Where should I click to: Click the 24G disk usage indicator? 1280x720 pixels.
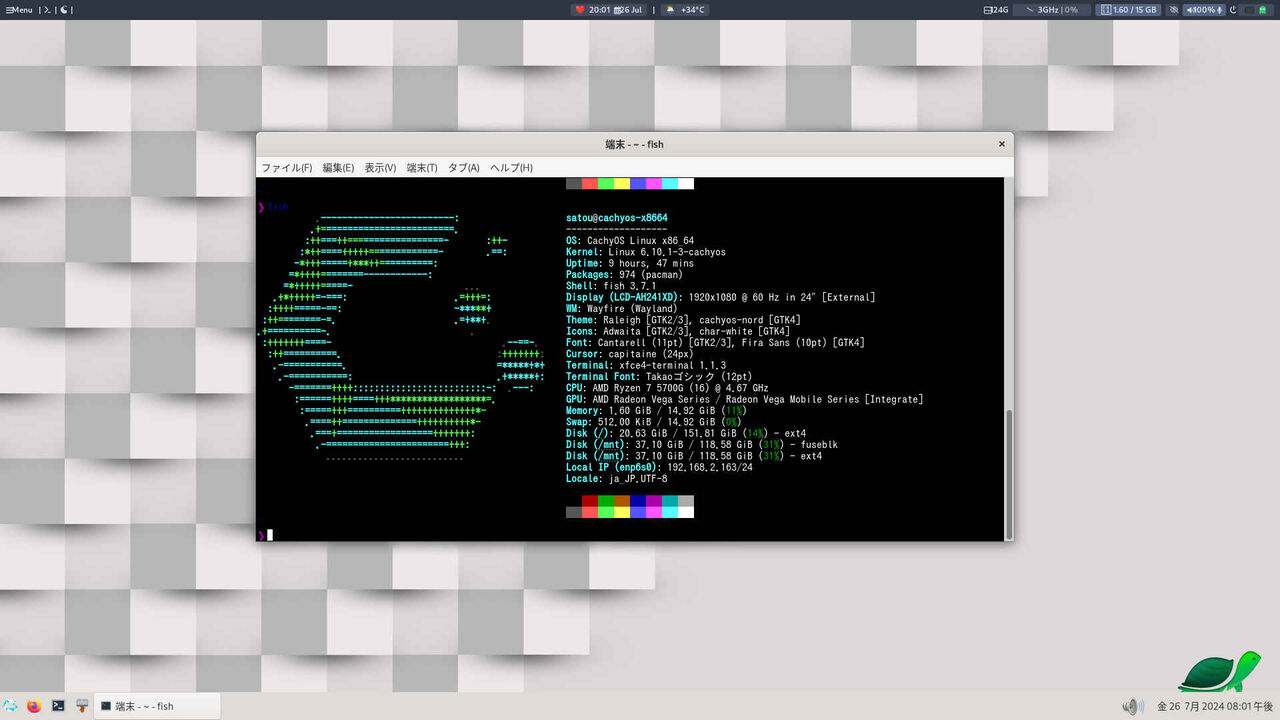[x=996, y=10]
